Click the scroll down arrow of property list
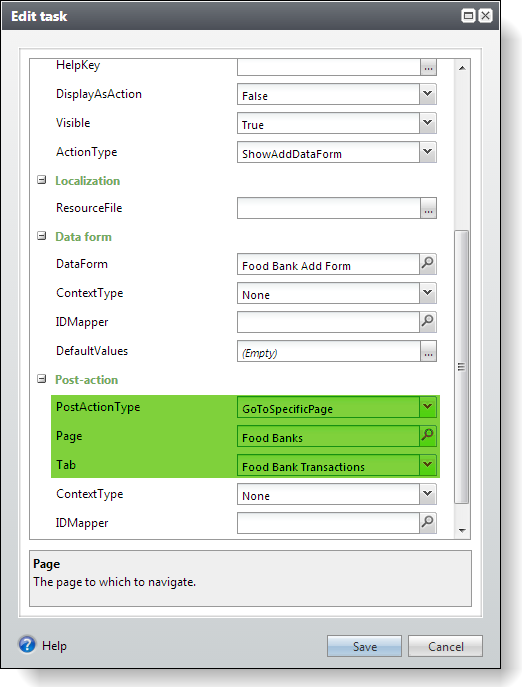 462,531
